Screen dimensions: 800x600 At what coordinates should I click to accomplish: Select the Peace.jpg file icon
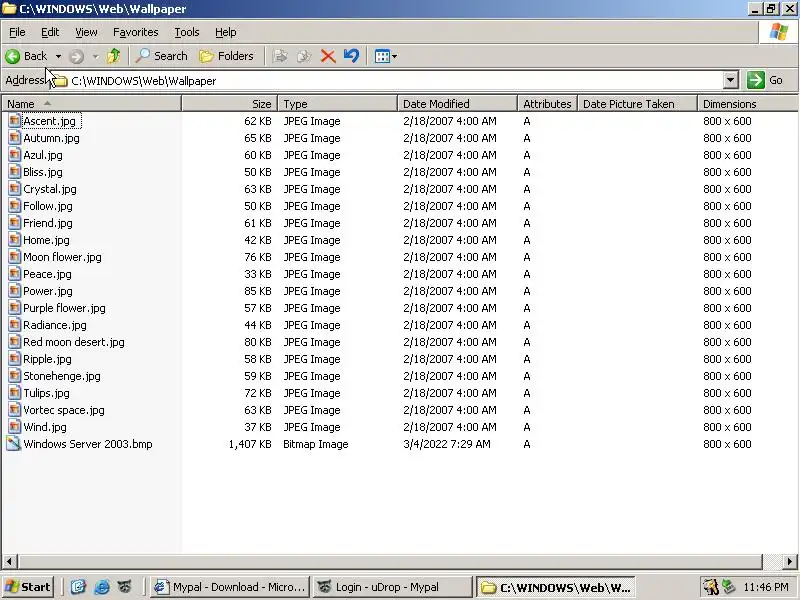point(14,274)
